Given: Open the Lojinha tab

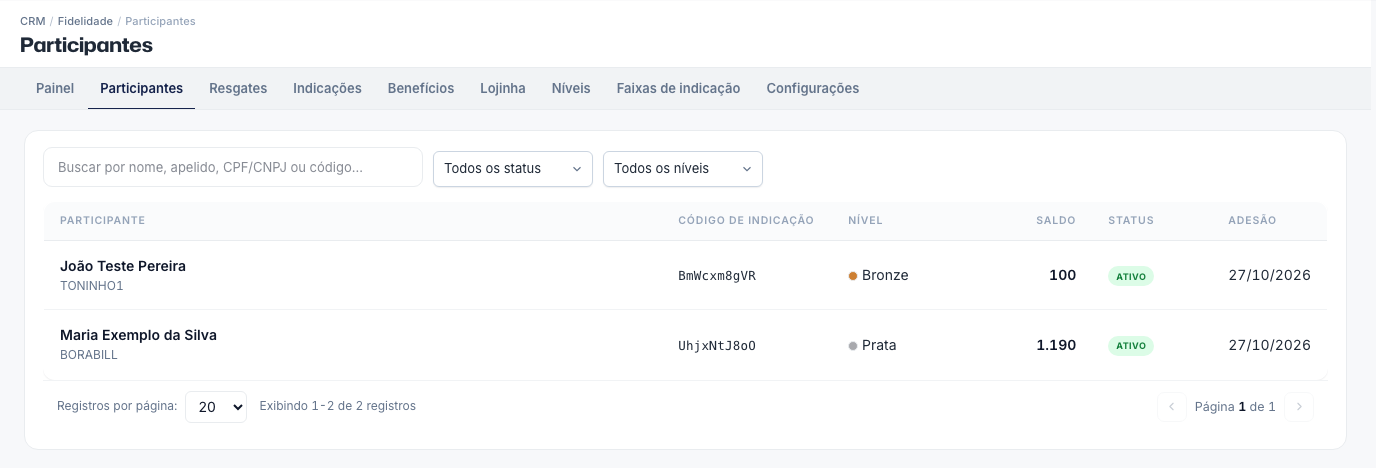Looking at the screenshot, I should 503,88.
